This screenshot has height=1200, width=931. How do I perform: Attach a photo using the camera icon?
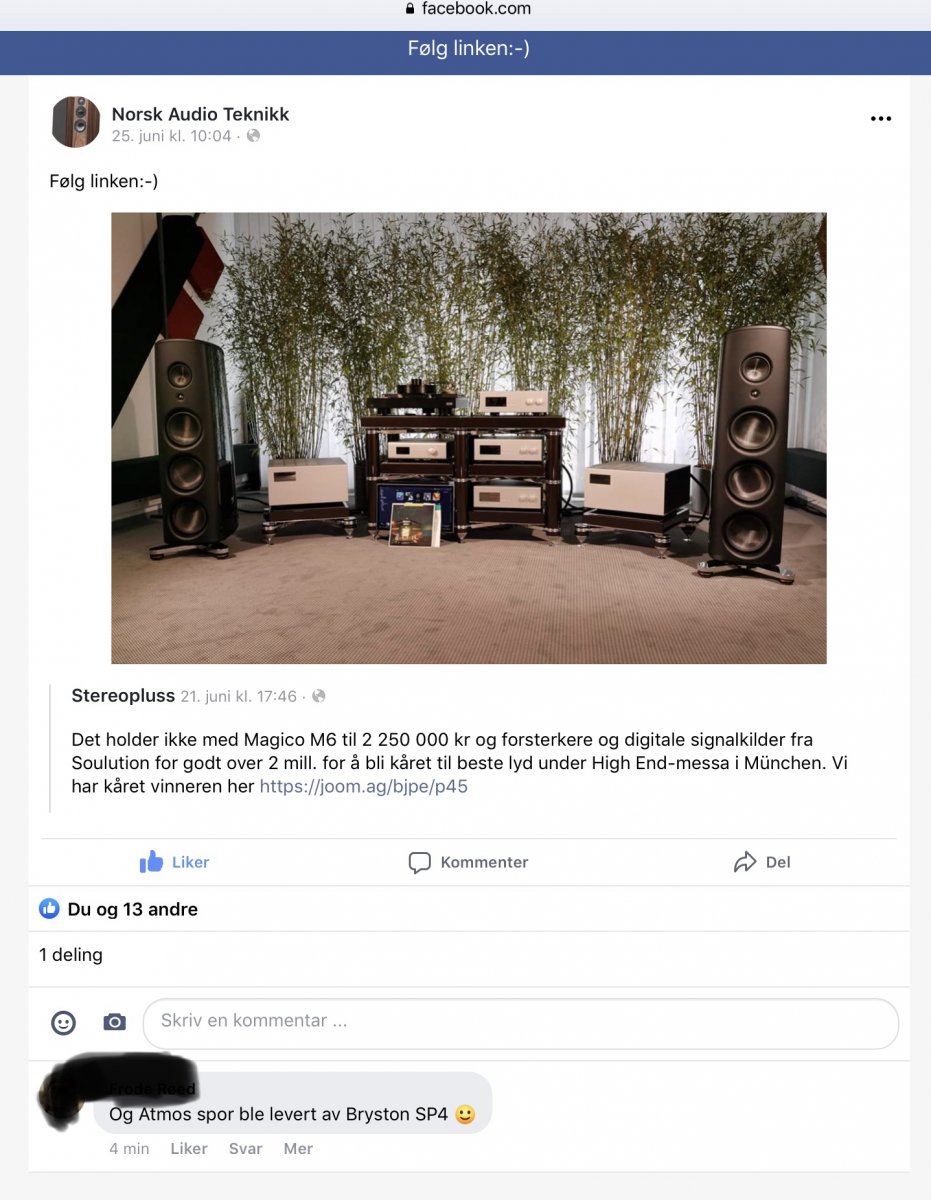[x=115, y=1022]
